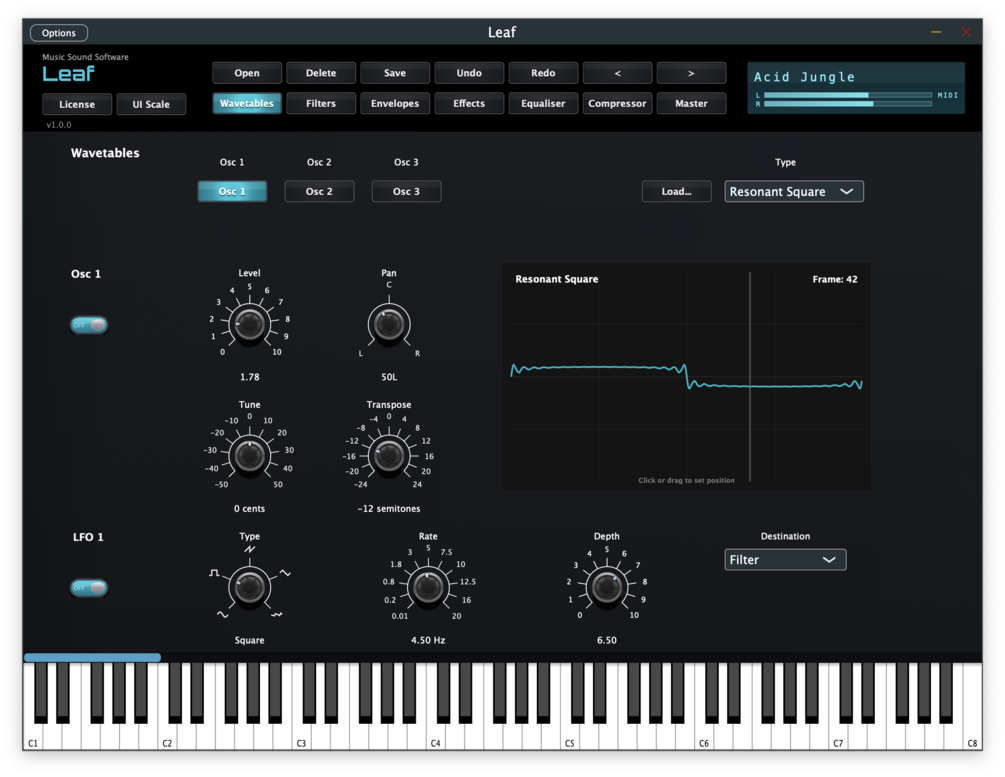
Task: Click the 4.50 Hz rate value
Action: 428,640
